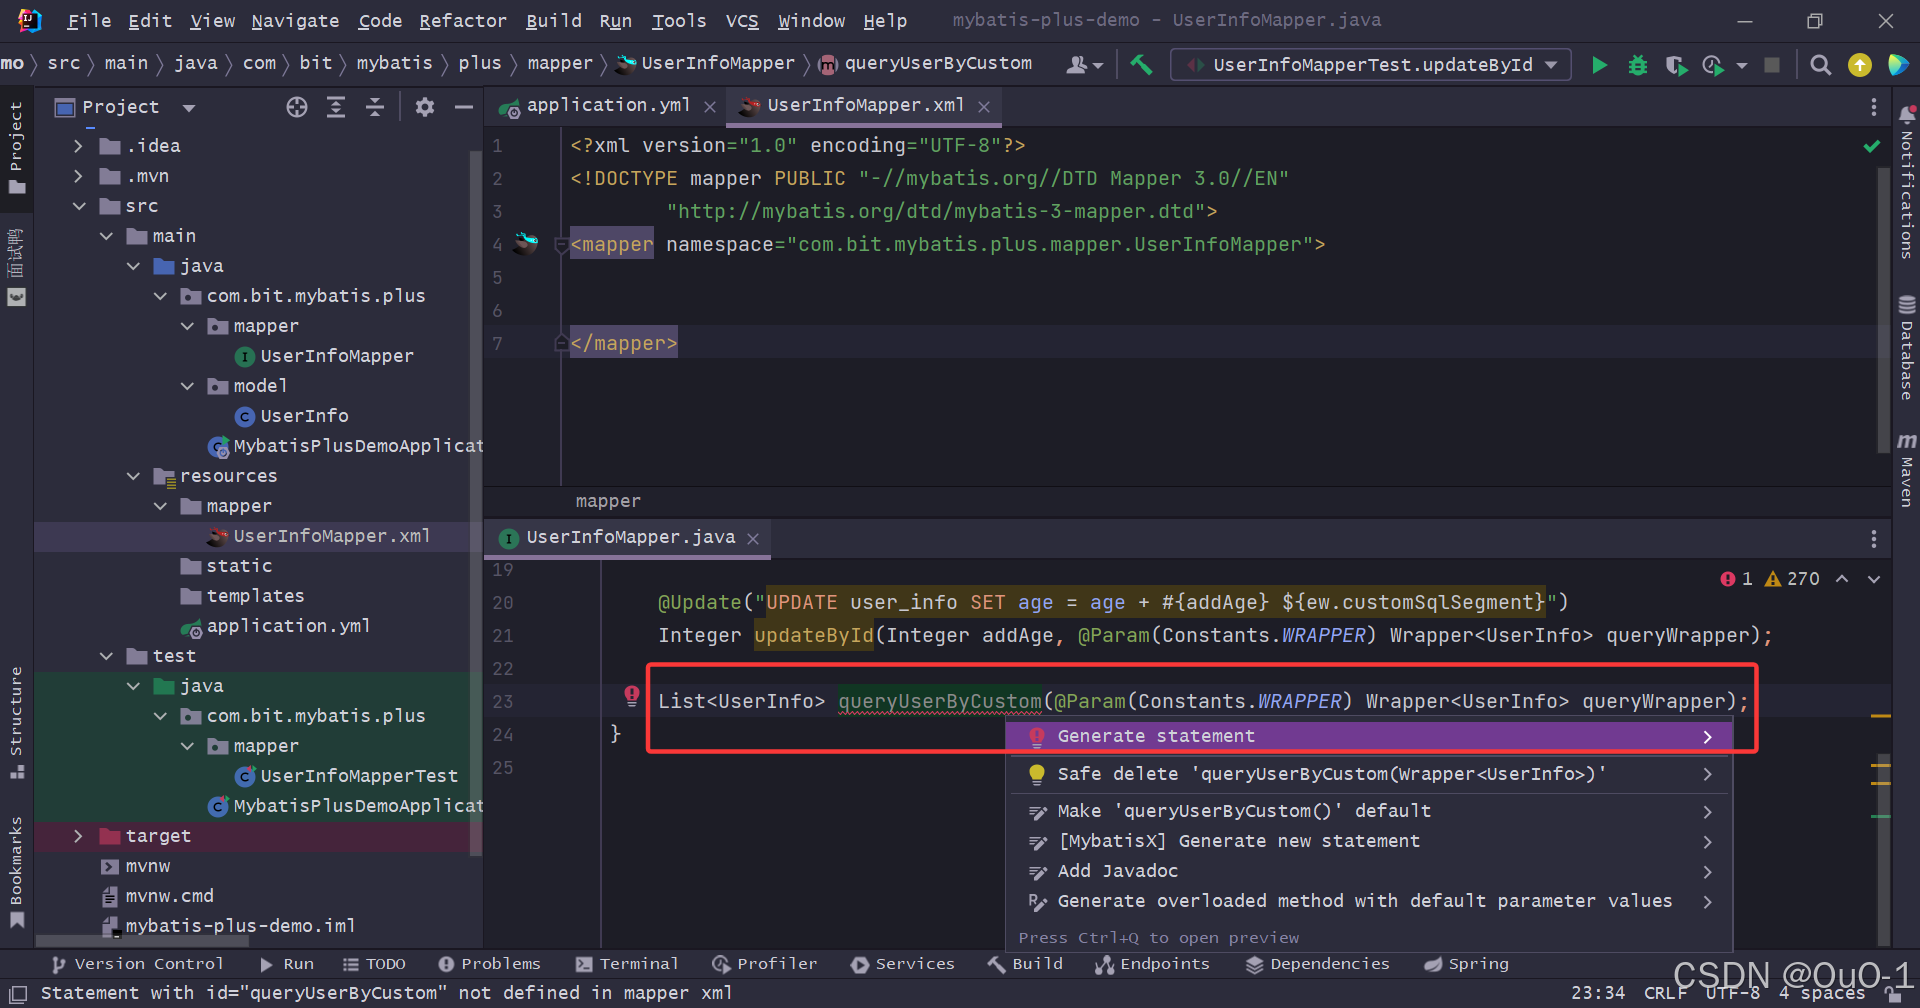Open editor tab options for XML pane
The image size is (1920, 1008).
[1873, 107]
